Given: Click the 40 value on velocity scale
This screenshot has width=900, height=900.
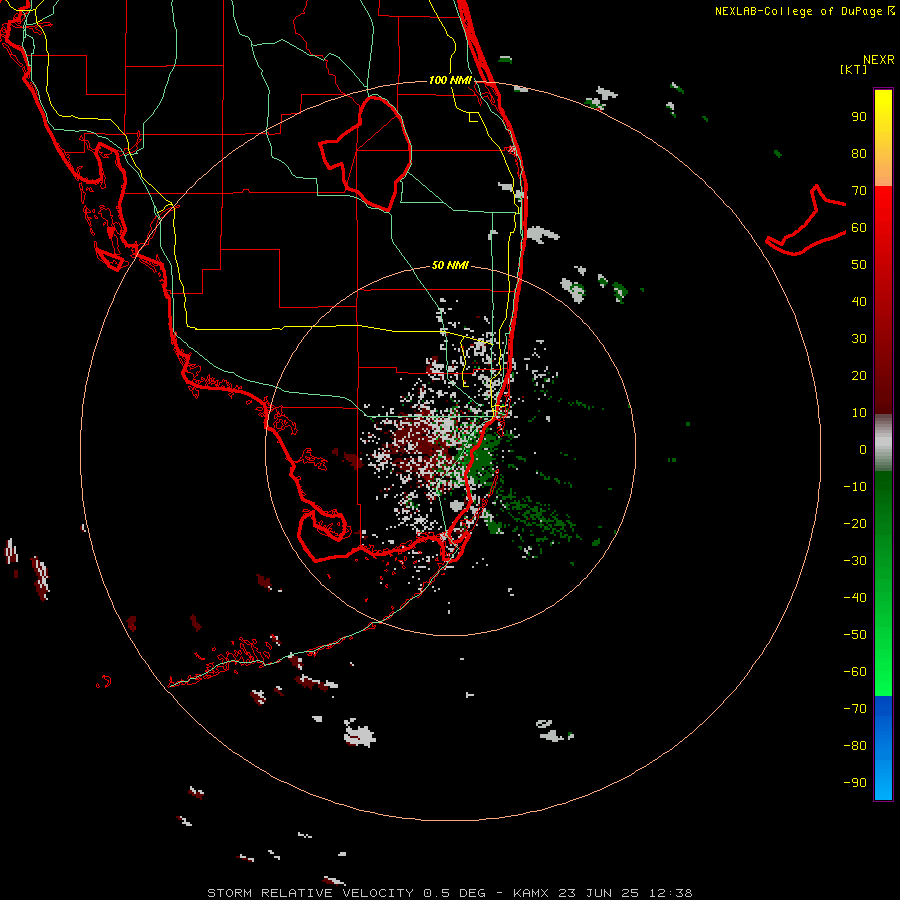Looking at the screenshot, I should tap(859, 302).
